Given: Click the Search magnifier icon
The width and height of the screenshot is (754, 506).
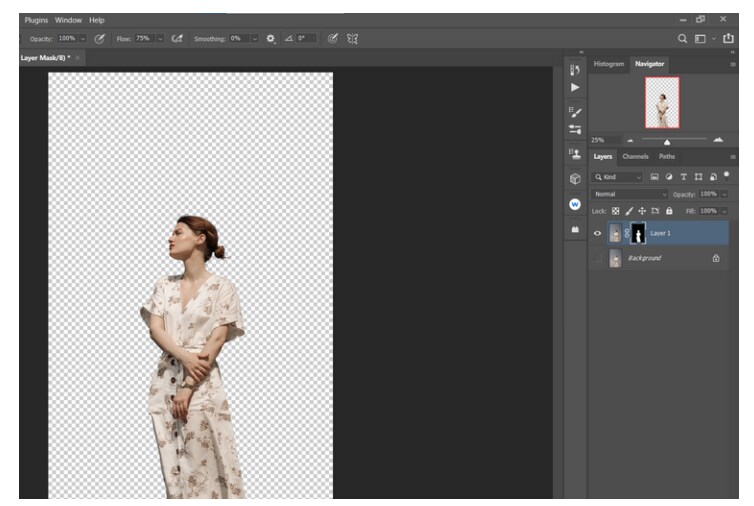Looking at the screenshot, I should coord(683,38).
